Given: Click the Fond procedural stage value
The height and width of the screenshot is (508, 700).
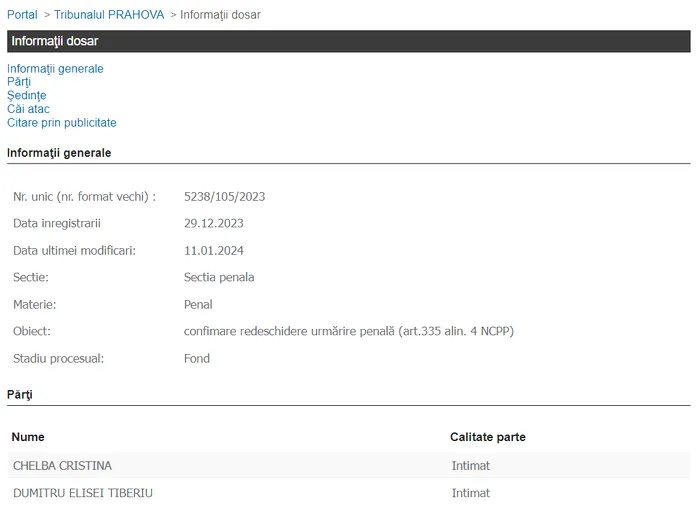Looking at the screenshot, I should (197, 358).
